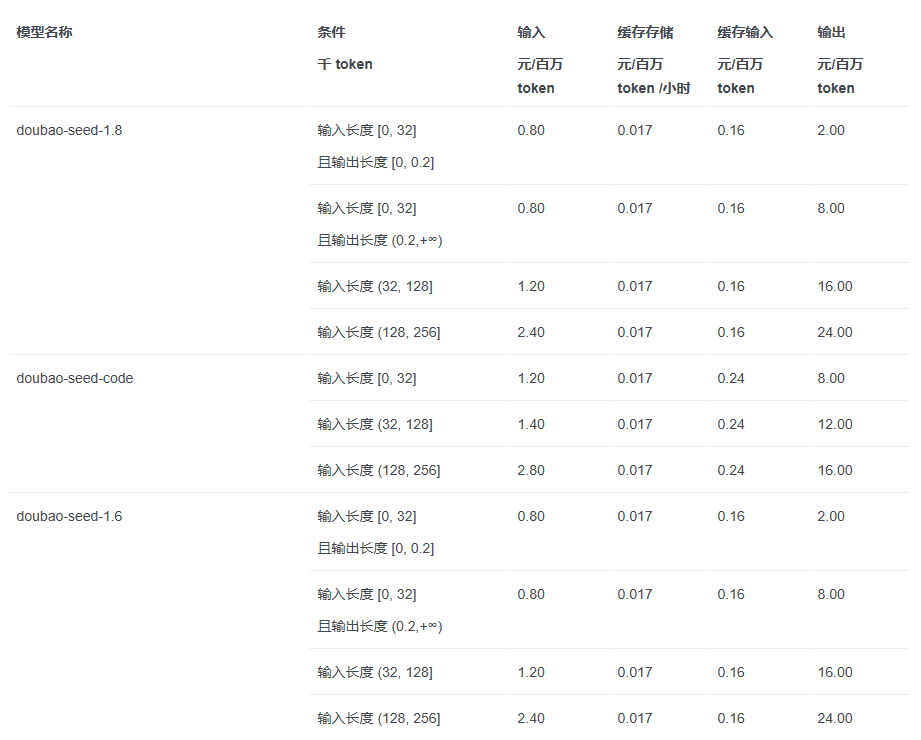Click the output price 16.00 under doubao-seed-1.8
This screenshot has width=921, height=740.
(835, 287)
